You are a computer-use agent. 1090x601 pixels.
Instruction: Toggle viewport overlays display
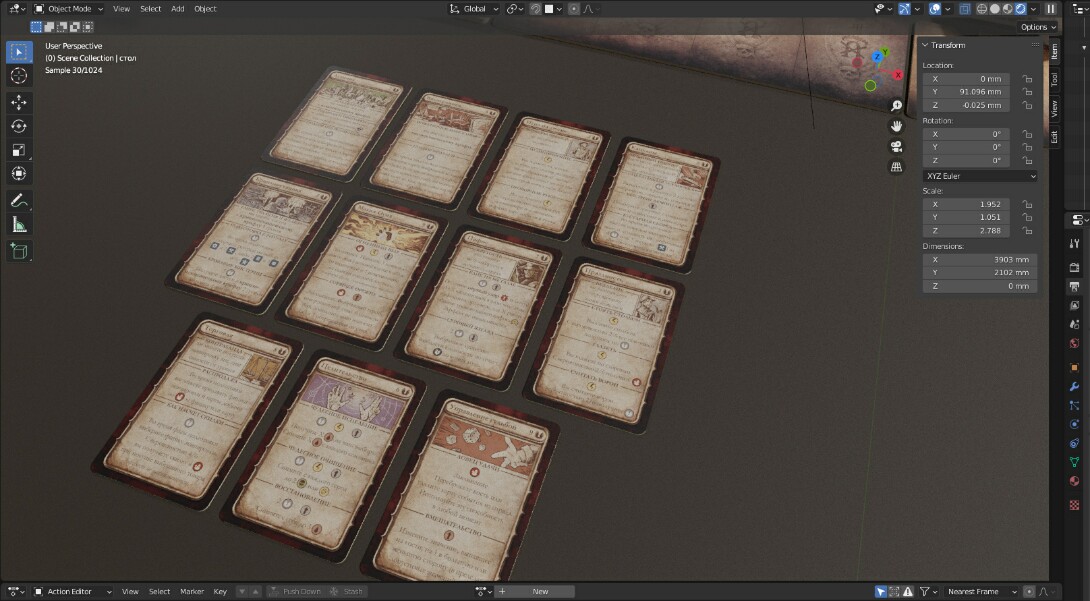coord(935,9)
